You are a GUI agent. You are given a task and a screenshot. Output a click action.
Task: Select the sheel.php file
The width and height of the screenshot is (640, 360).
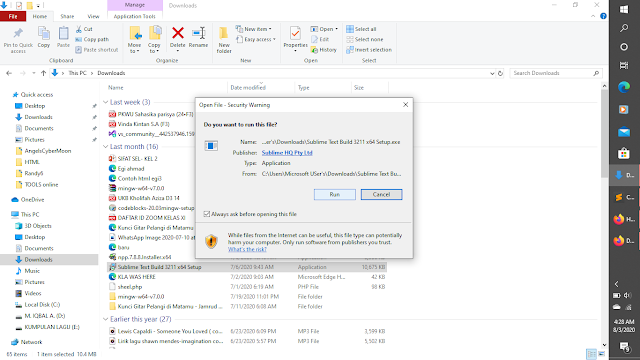130,287
